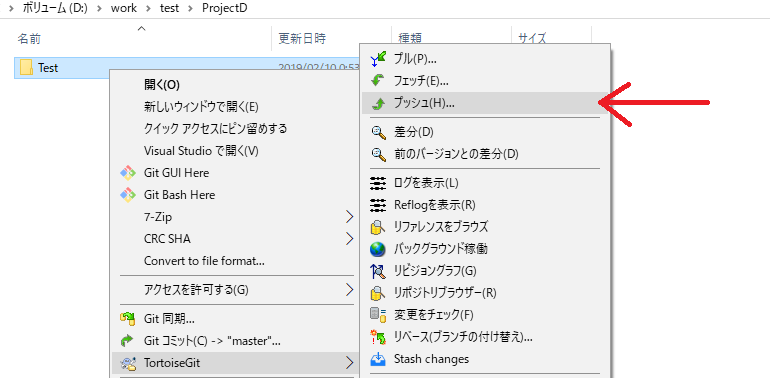Click the Fetch (フェッチ) green arrow icon
Viewport: 770px width, 378px height.
click(378, 81)
